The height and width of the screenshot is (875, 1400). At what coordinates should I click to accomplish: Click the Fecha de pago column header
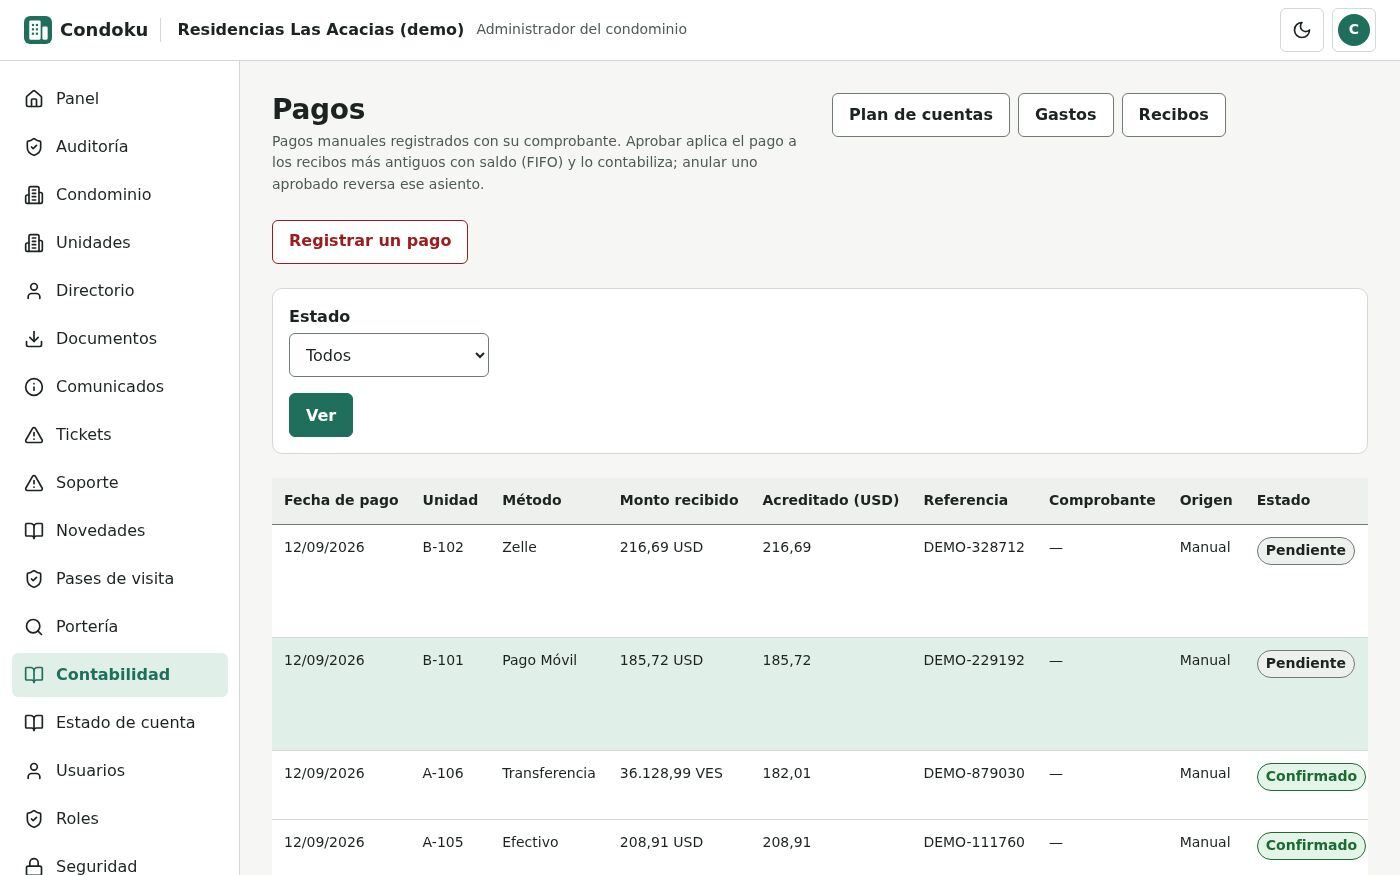[341, 500]
